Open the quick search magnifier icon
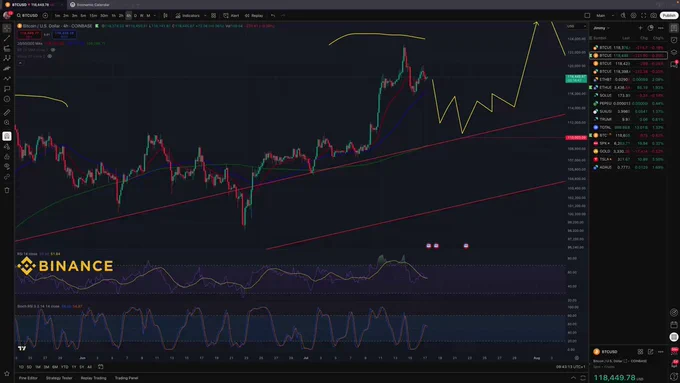680x383 pixels. [623, 16]
